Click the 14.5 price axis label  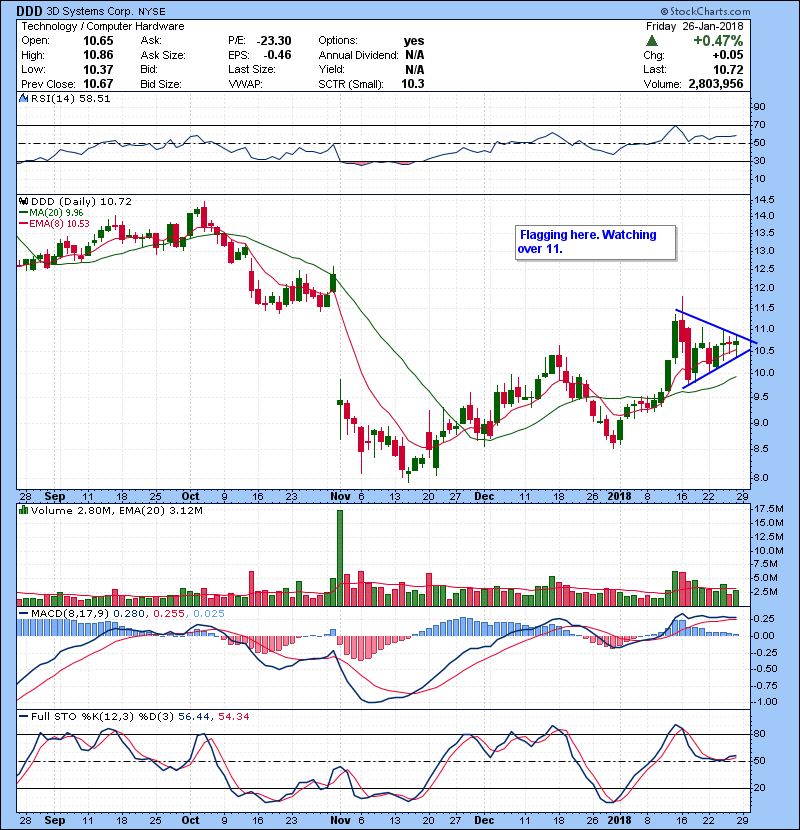pyautogui.click(x=763, y=200)
